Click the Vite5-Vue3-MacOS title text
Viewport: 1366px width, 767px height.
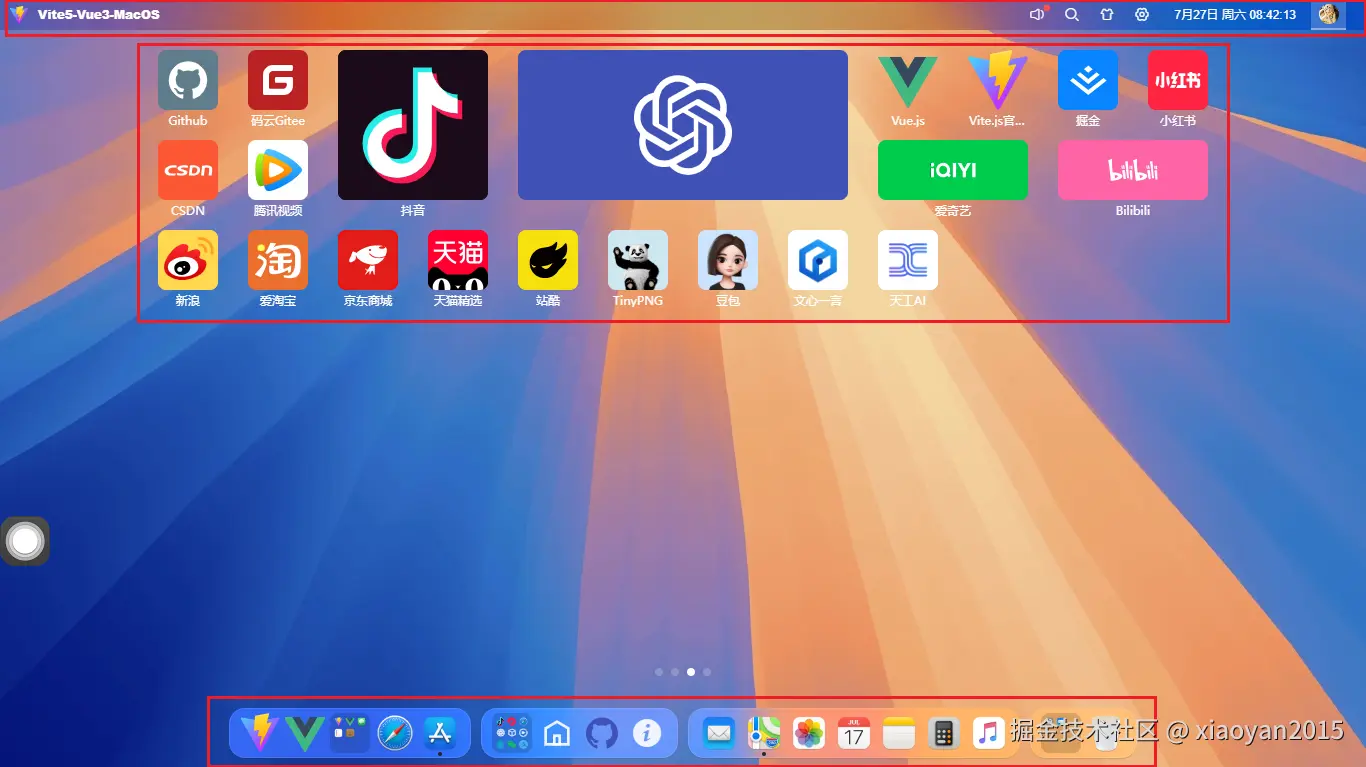[98, 15]
